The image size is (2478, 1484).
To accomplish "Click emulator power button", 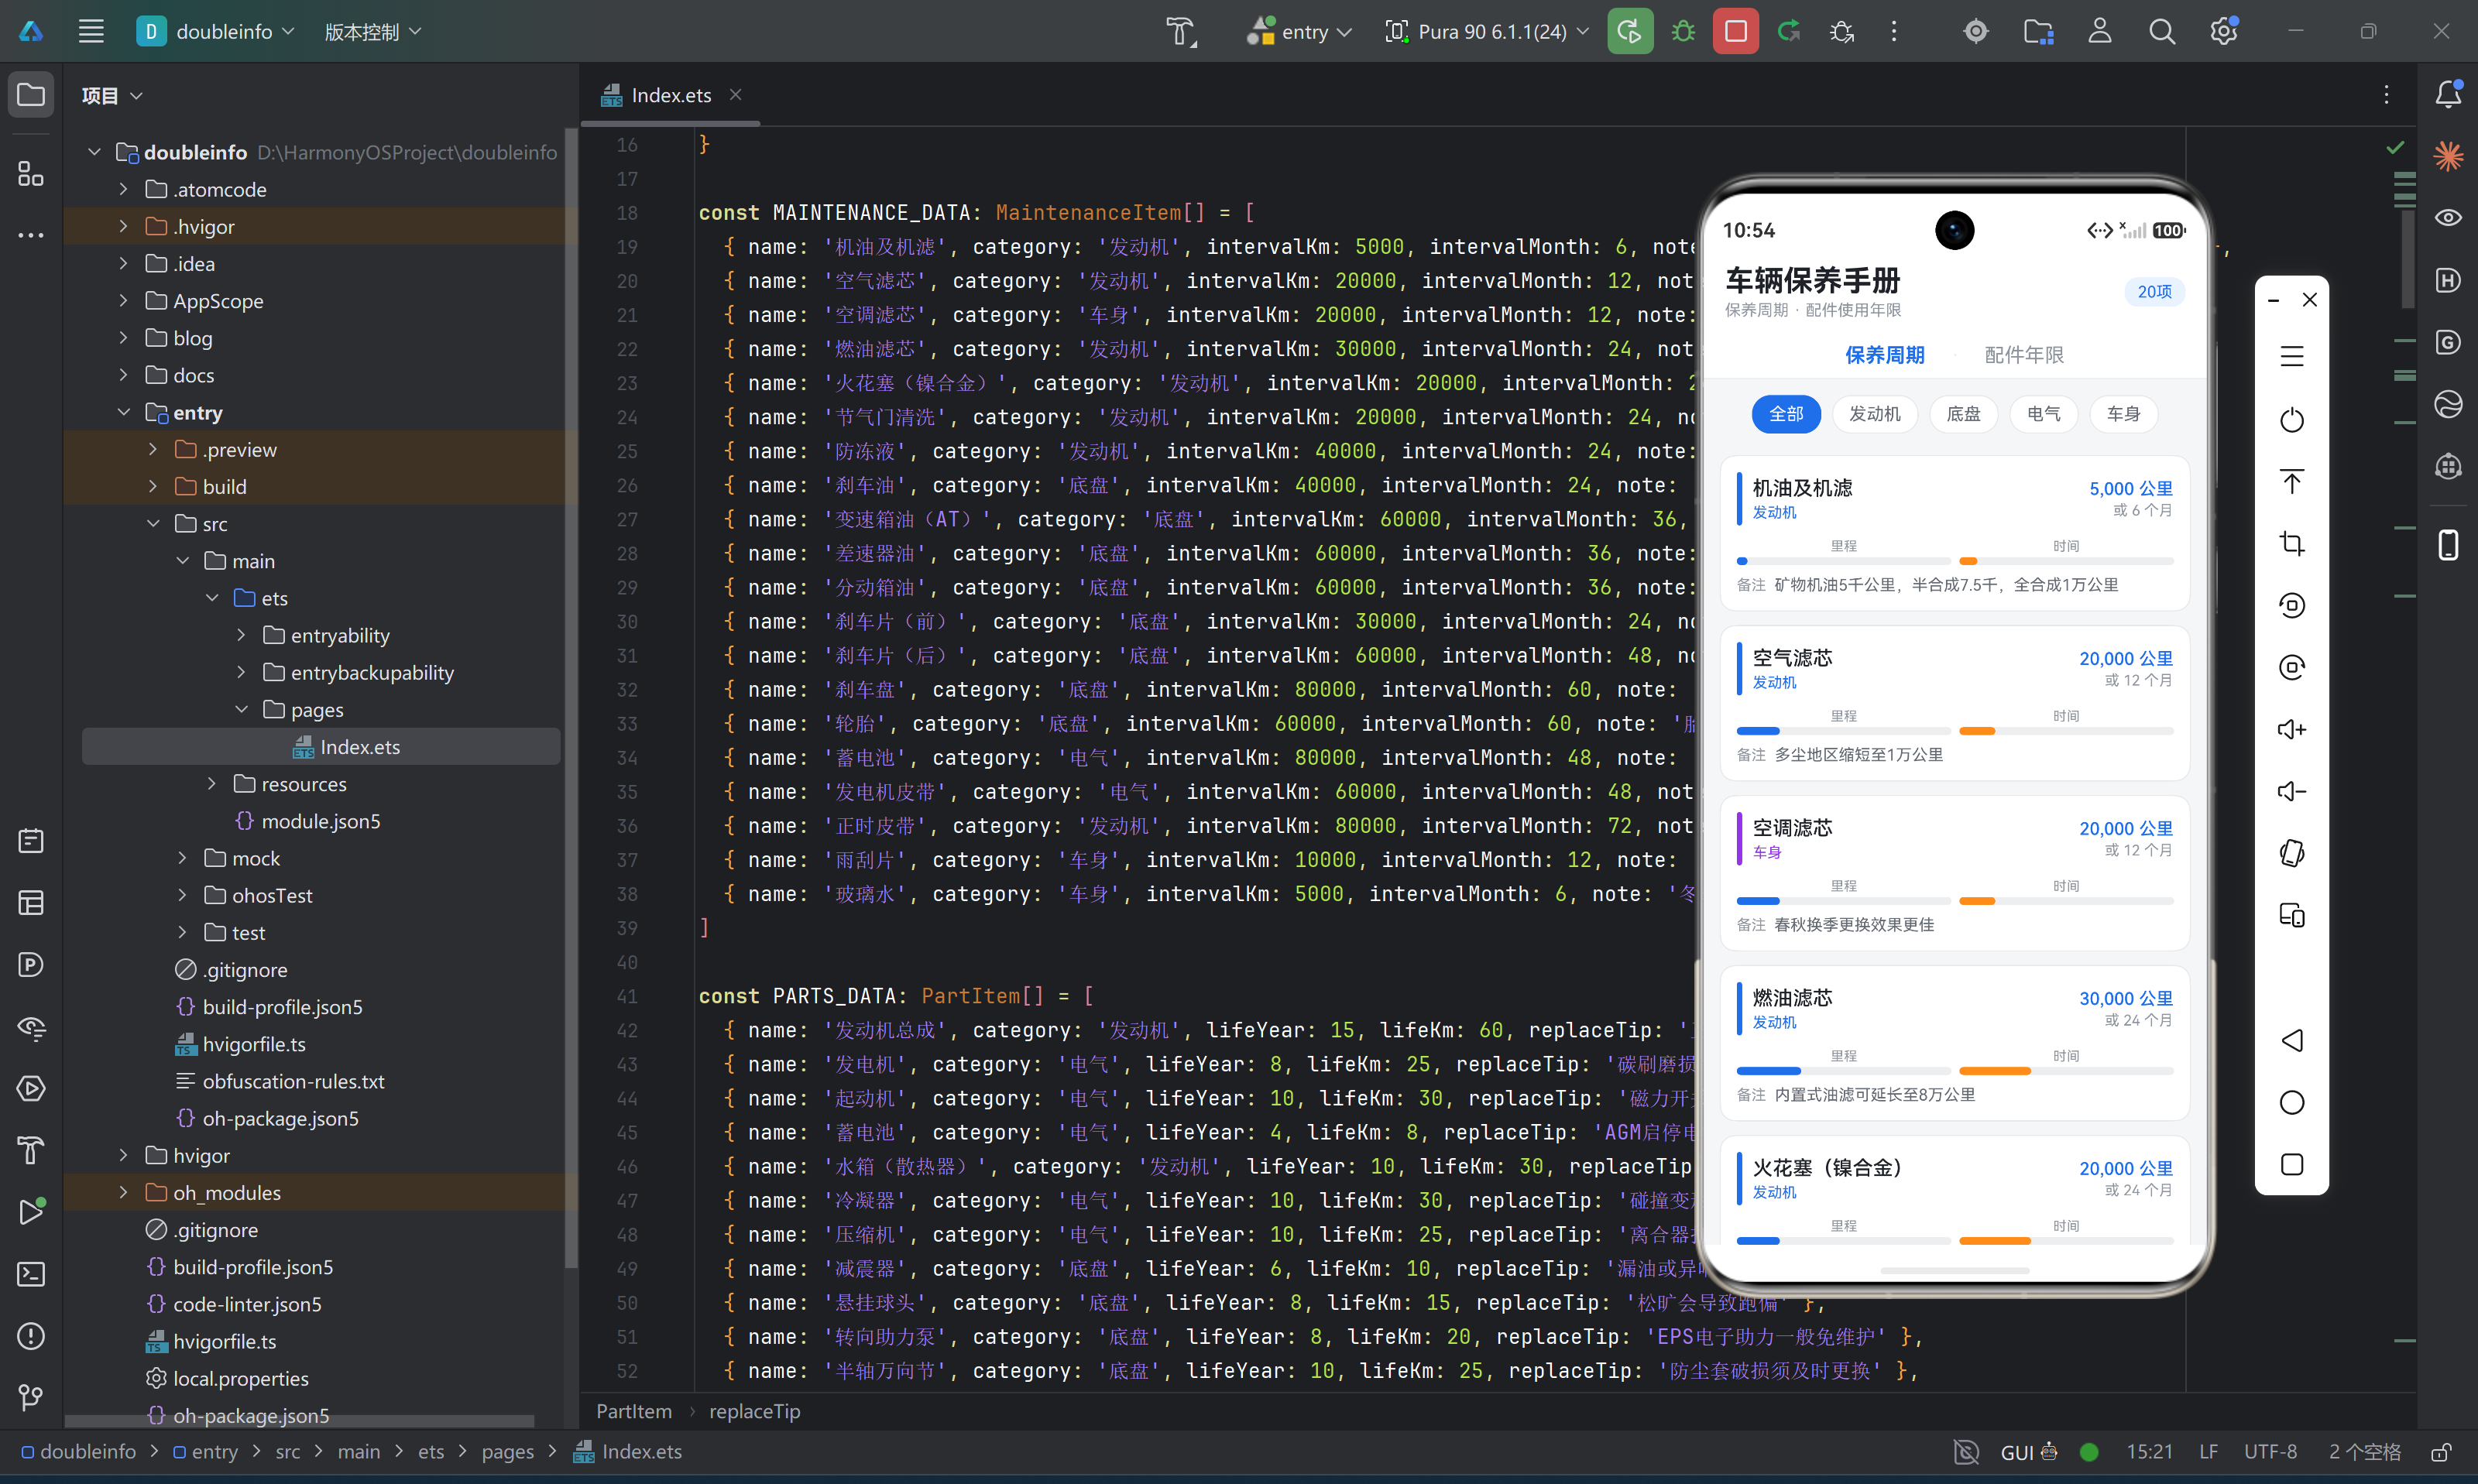I will pyautogui.click(x=2291, y=420).
